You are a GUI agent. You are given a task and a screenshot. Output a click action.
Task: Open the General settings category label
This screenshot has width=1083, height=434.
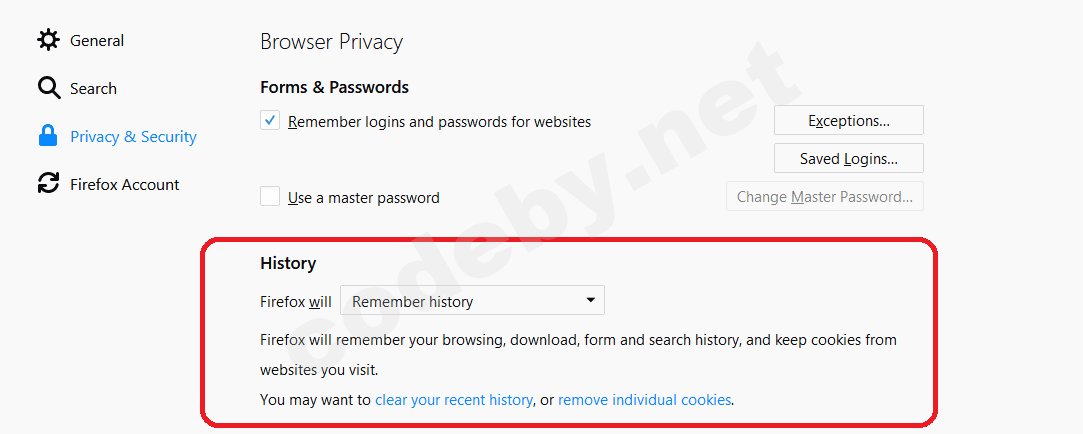(97, 41)
